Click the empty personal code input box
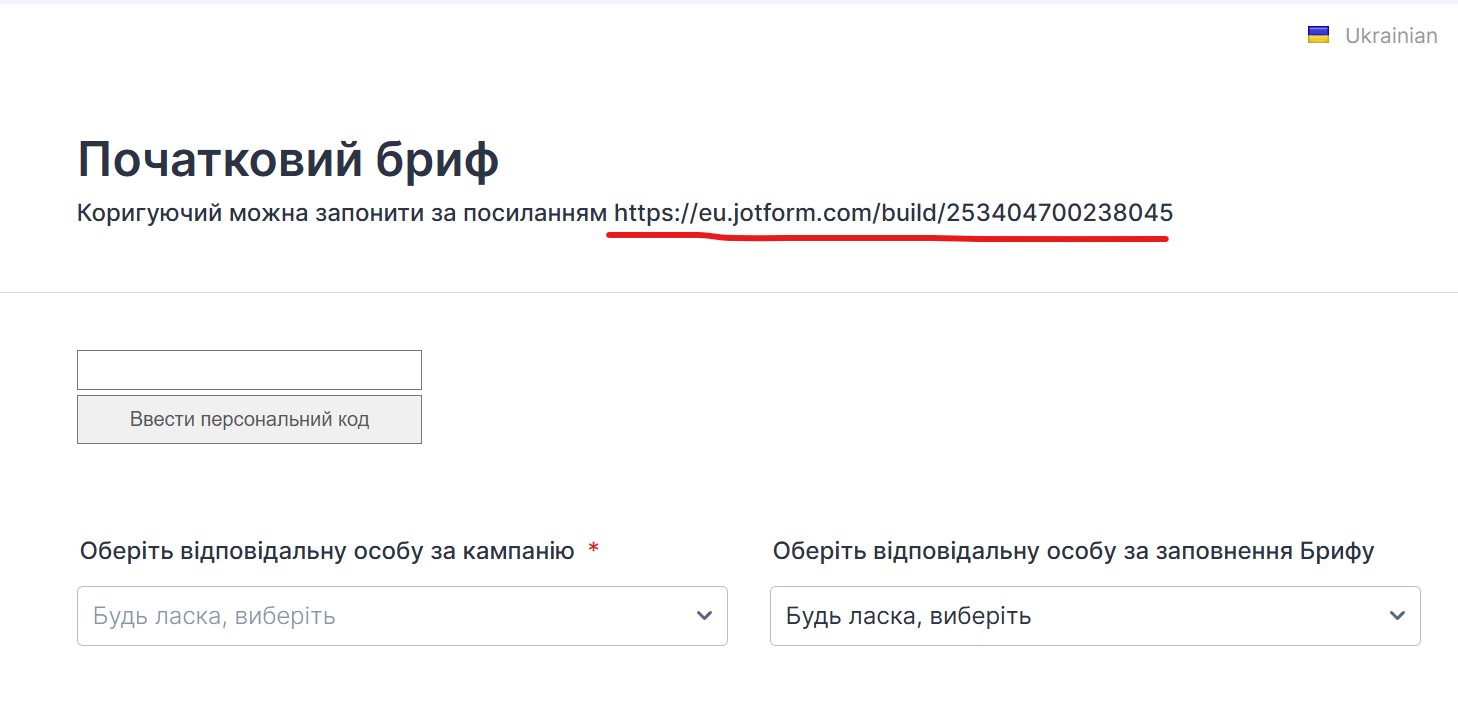The image size is (1458, 706). click(x=249, y=370)
